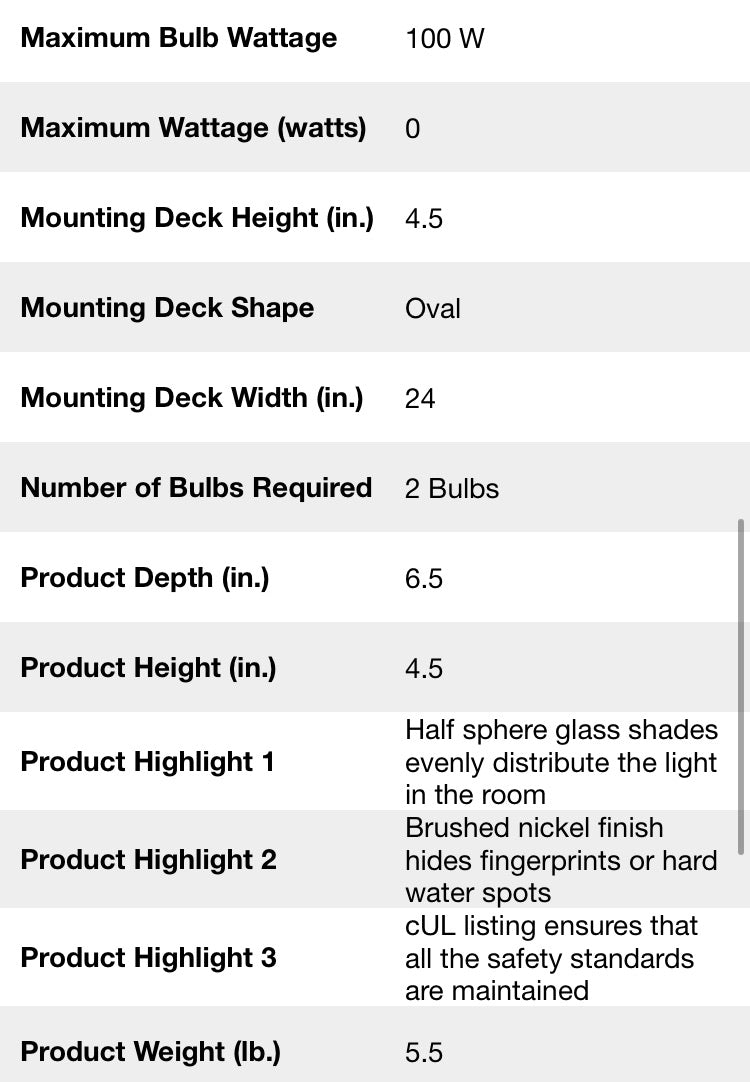The height and width of the screenshot is (1082, 750).
Task: Select the half sphere glass shades text
Action: [562, 762]
